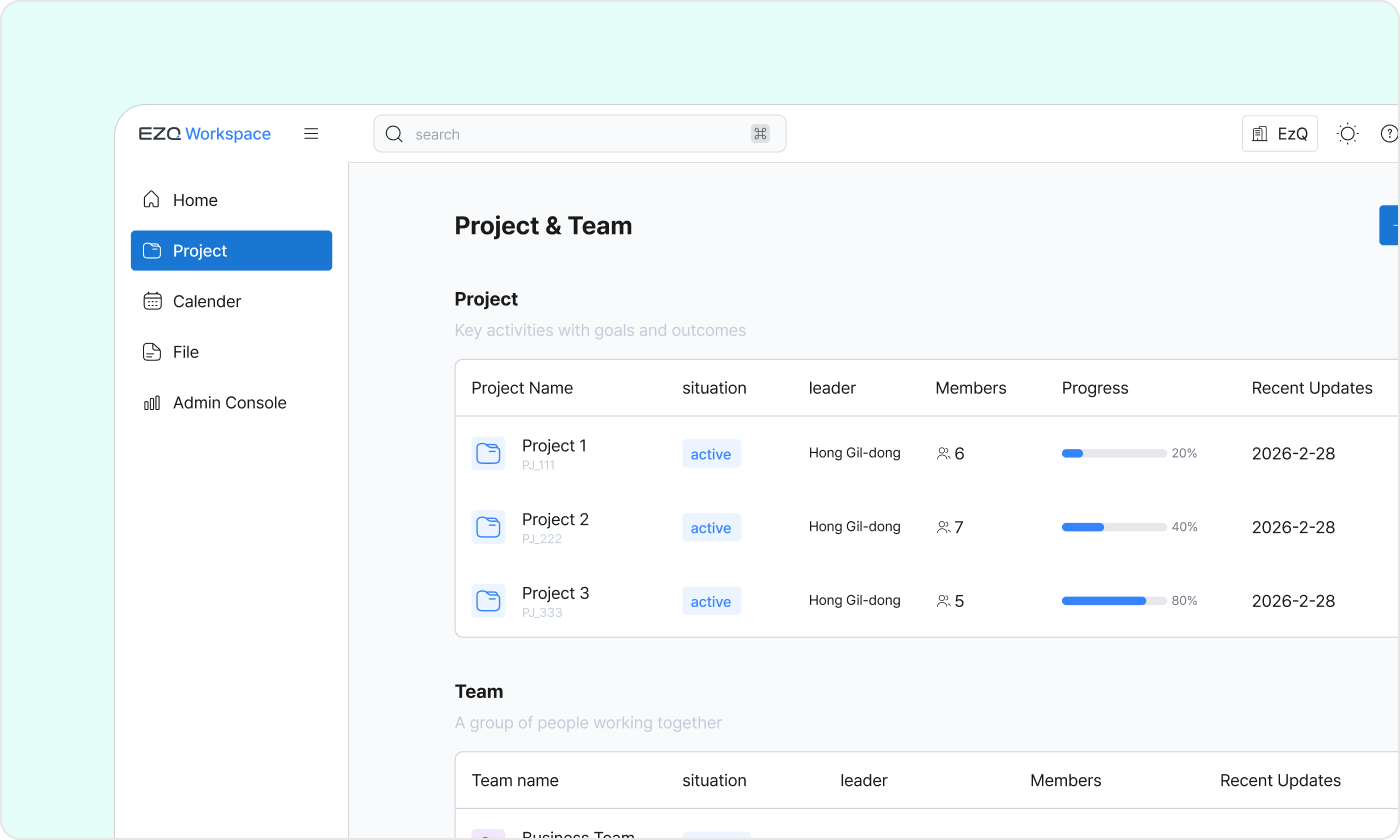The image size is (1400, 840).
Task: Click the leader header in Project table
Action: (x=832, y=388)
